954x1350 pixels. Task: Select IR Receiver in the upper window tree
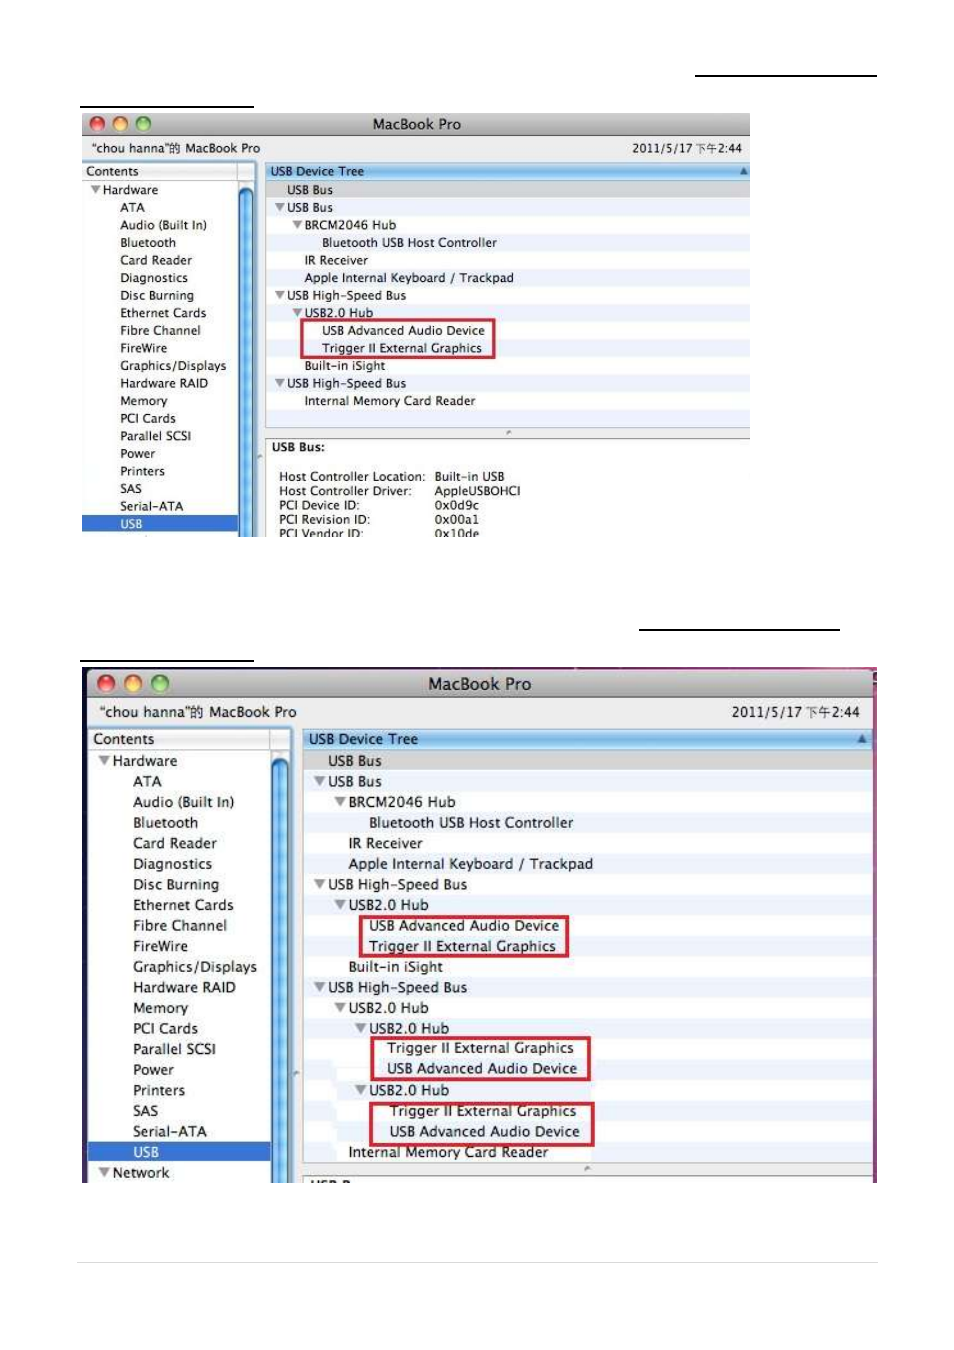[336, 260]
